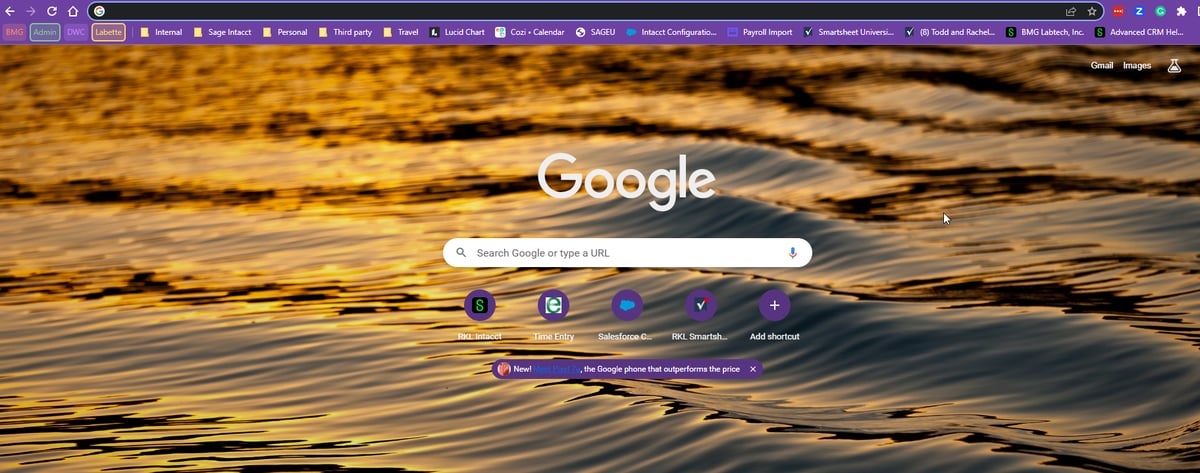Click the Grammarly extension icon
The image size is (1200, 473).
point(1160,11)
